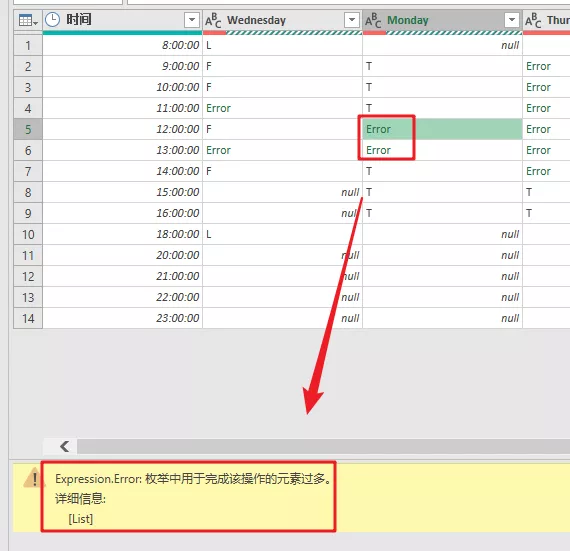Click the 12:00:00 time cell

pos(123,129)
